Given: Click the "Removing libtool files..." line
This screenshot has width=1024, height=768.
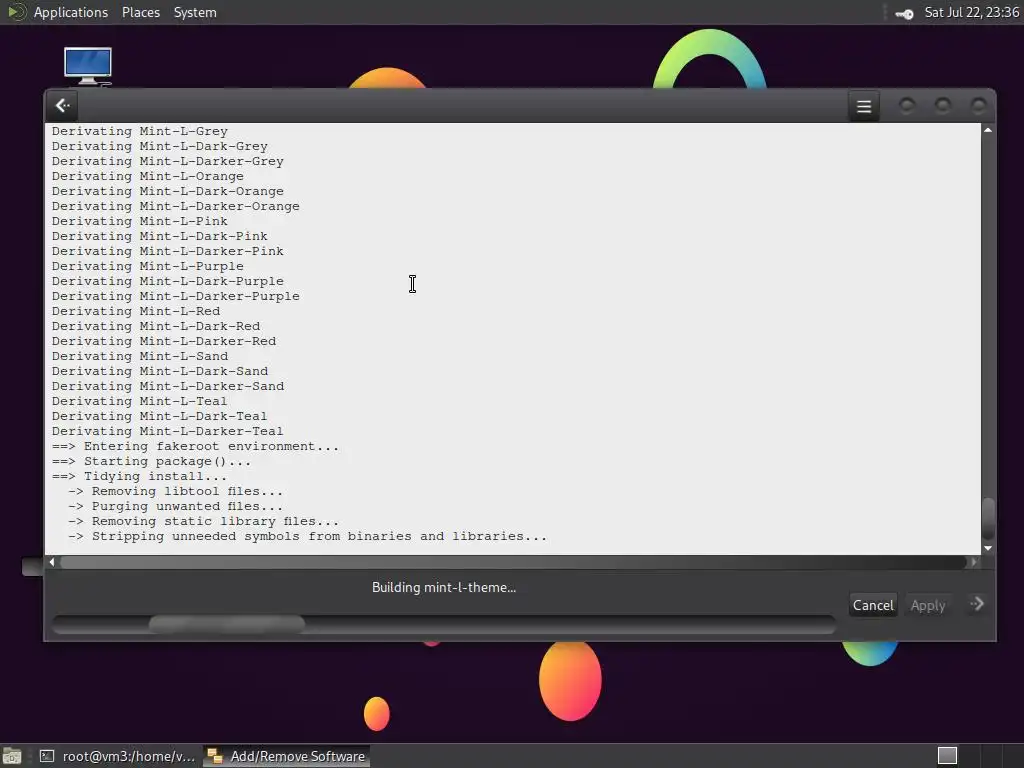Looking at the screenshot, I should (x=176, y=492).
